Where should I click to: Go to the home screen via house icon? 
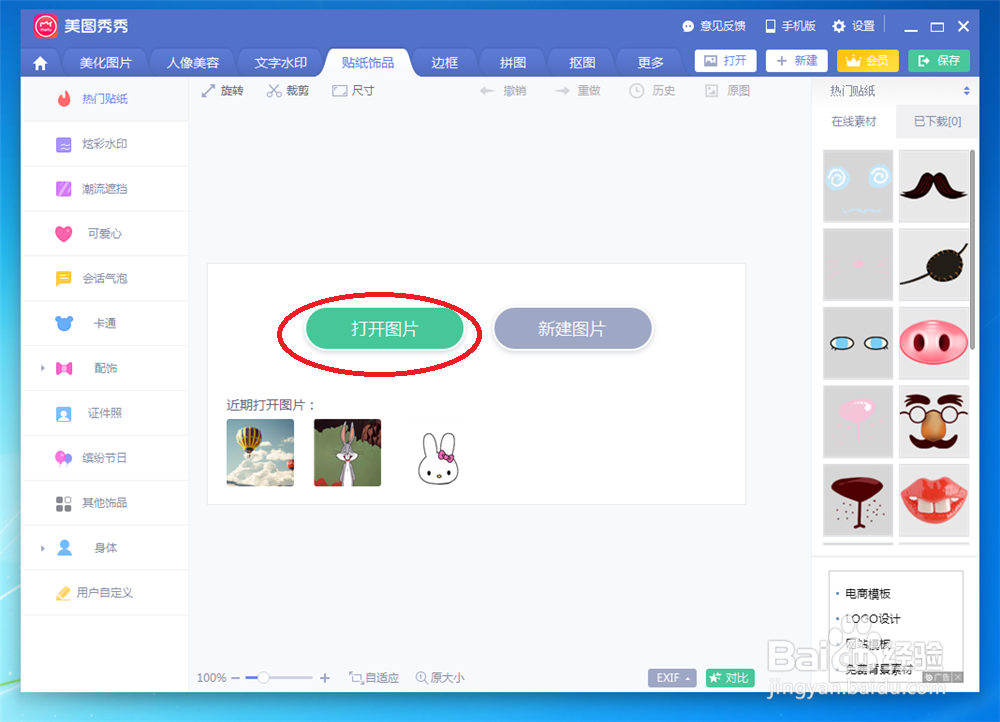tap(40, 63)
